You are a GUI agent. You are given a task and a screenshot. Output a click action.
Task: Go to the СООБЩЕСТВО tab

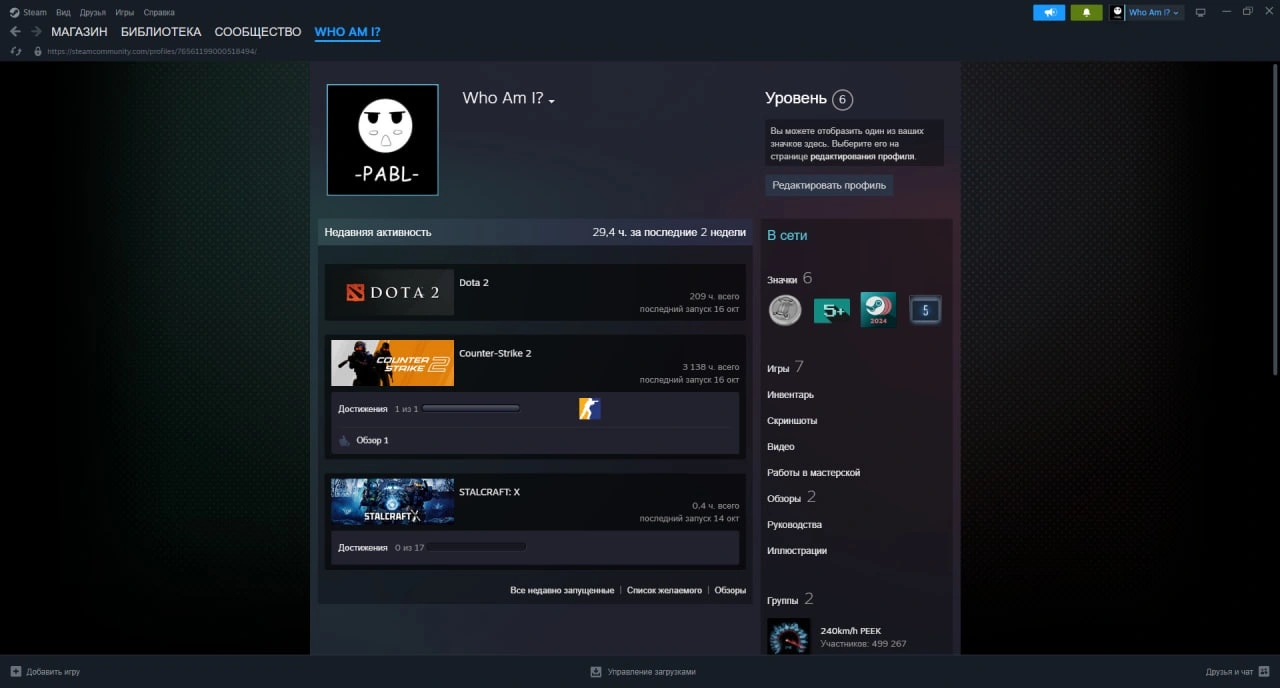(x=258, y=32)
